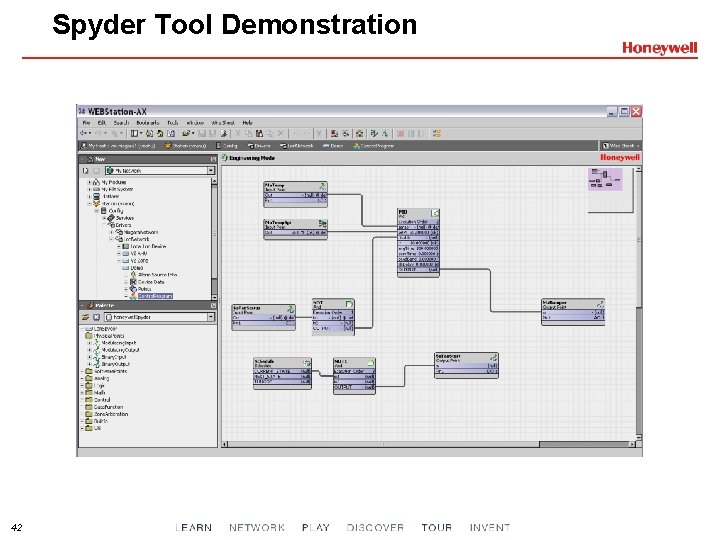Viewport: 720px width, 540px height.
Task: Open the DataFunction palette folder
Action: [108, 407]
